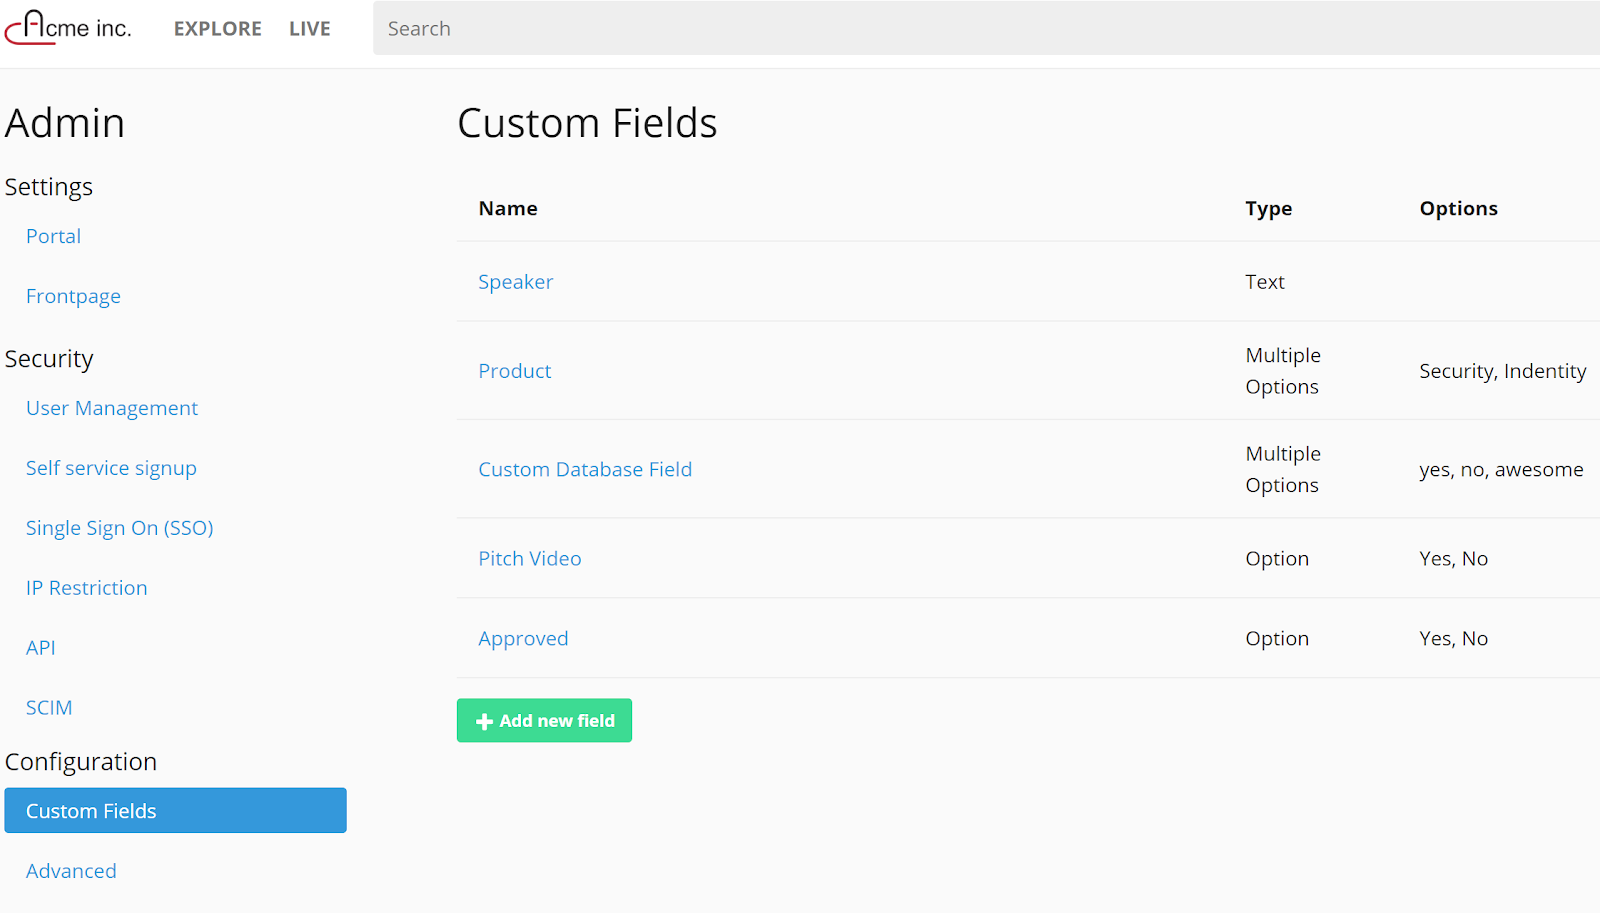Open the LIVE menu item
The height and width of the screenshot is (913, 1600).
[x=310, y=29]
